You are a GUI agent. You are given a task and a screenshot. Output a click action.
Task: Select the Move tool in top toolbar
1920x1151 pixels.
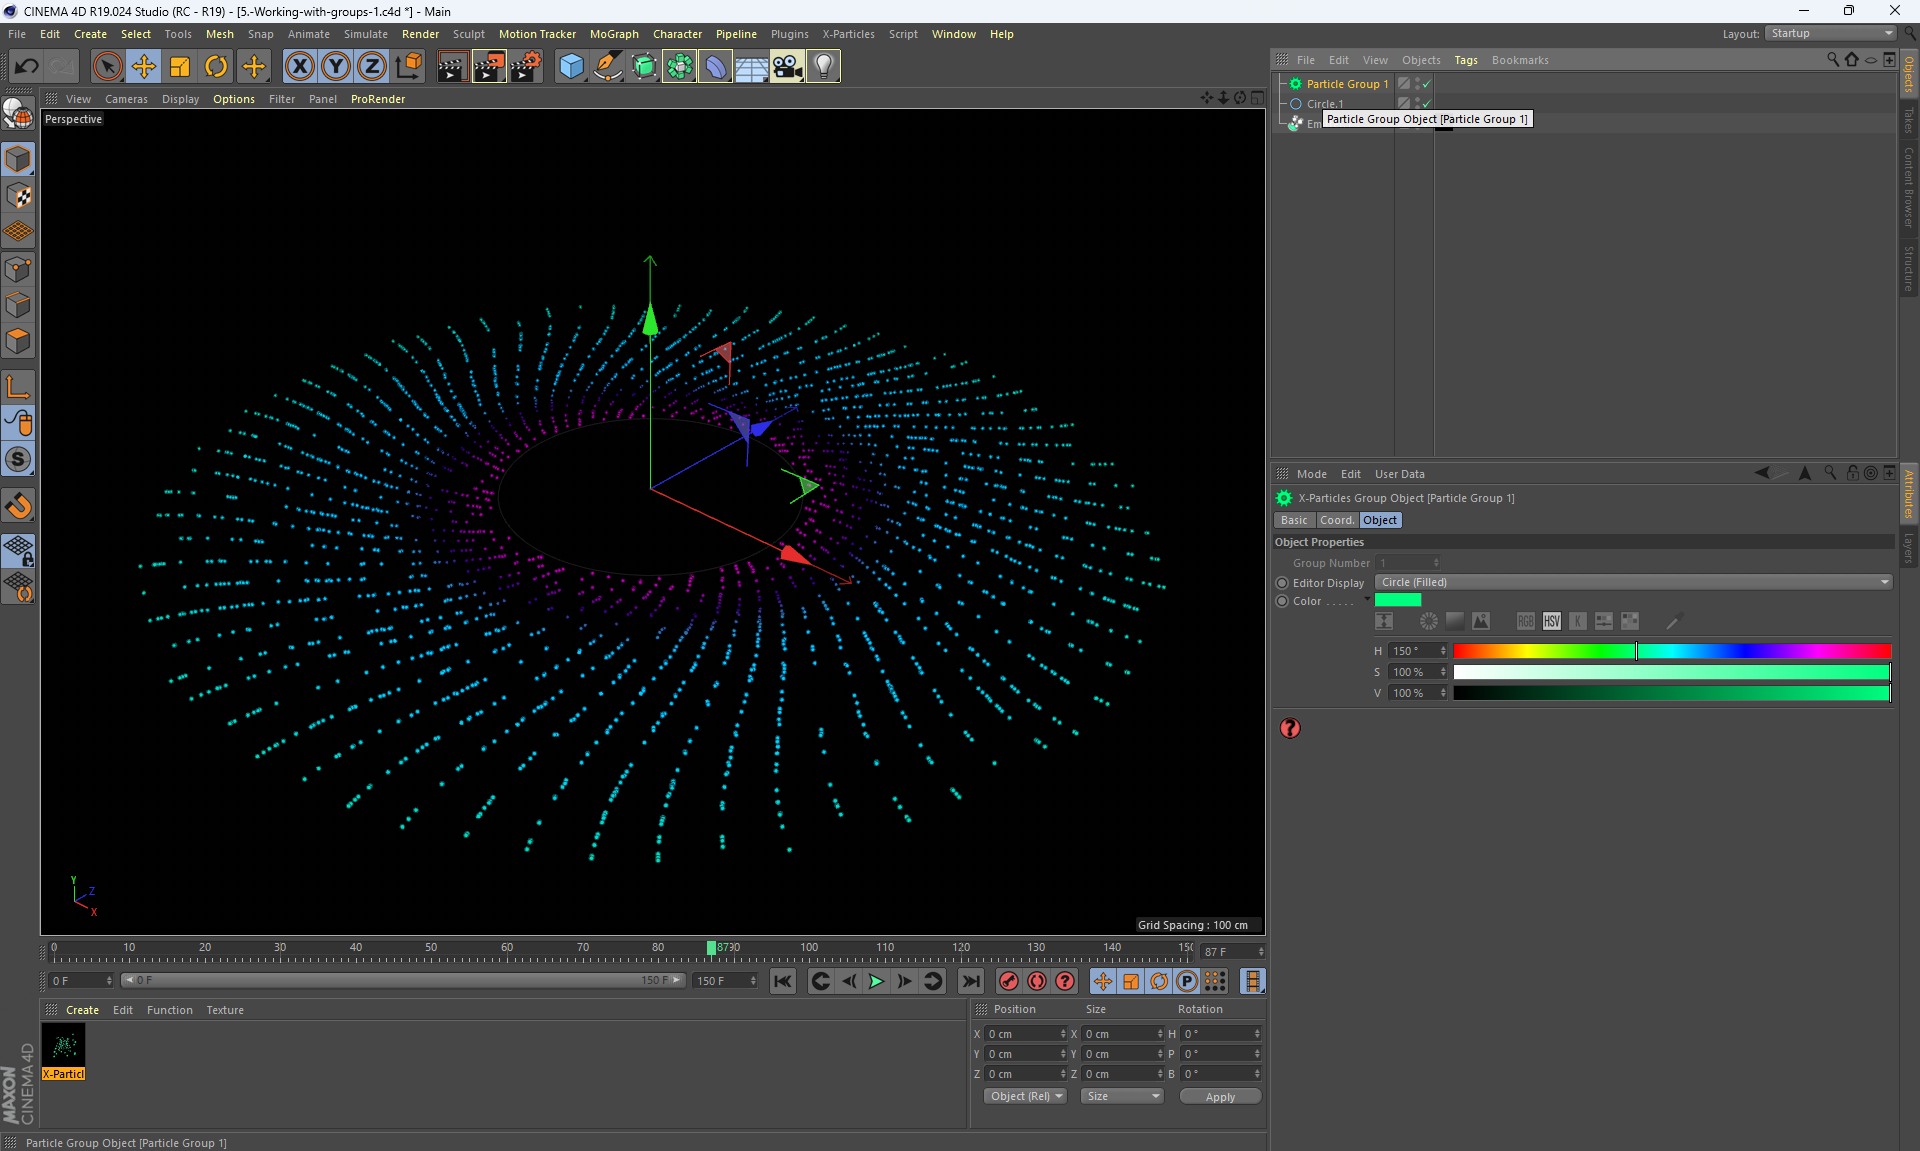point(144,67)
